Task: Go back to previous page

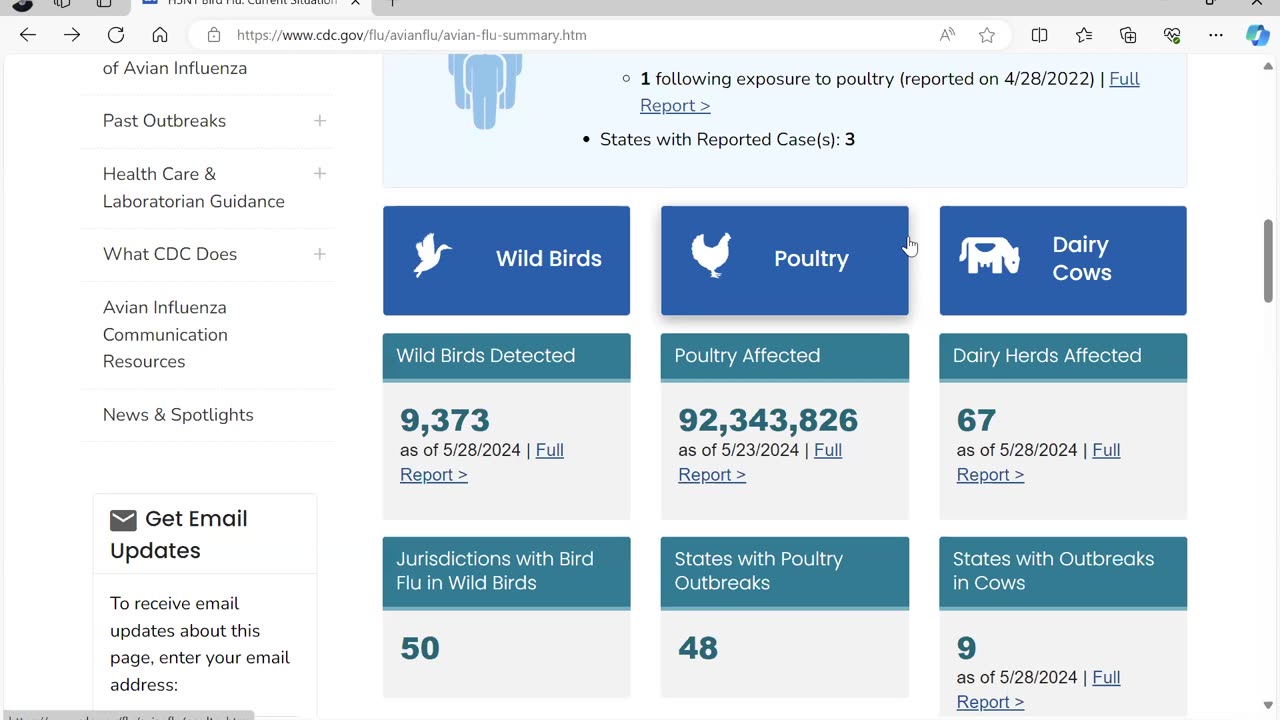Action: pyautogui.click(x=28, y=35)
